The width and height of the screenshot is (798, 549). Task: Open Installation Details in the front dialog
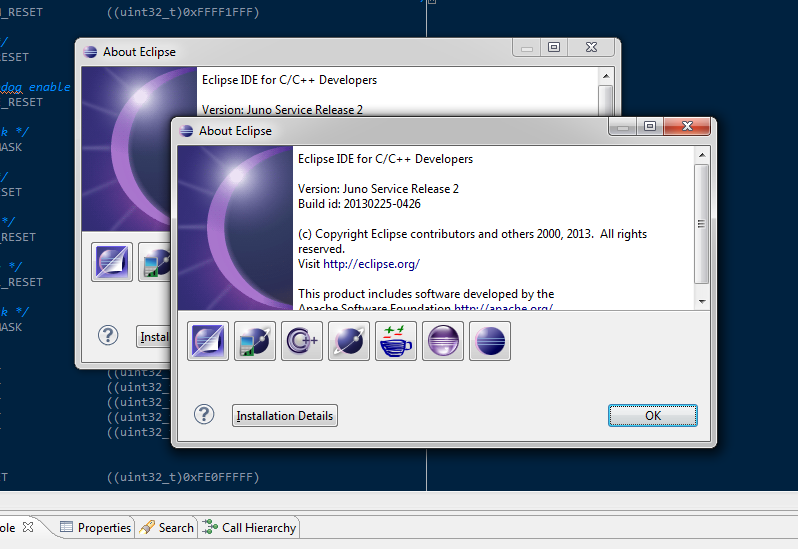coord(285,415)
